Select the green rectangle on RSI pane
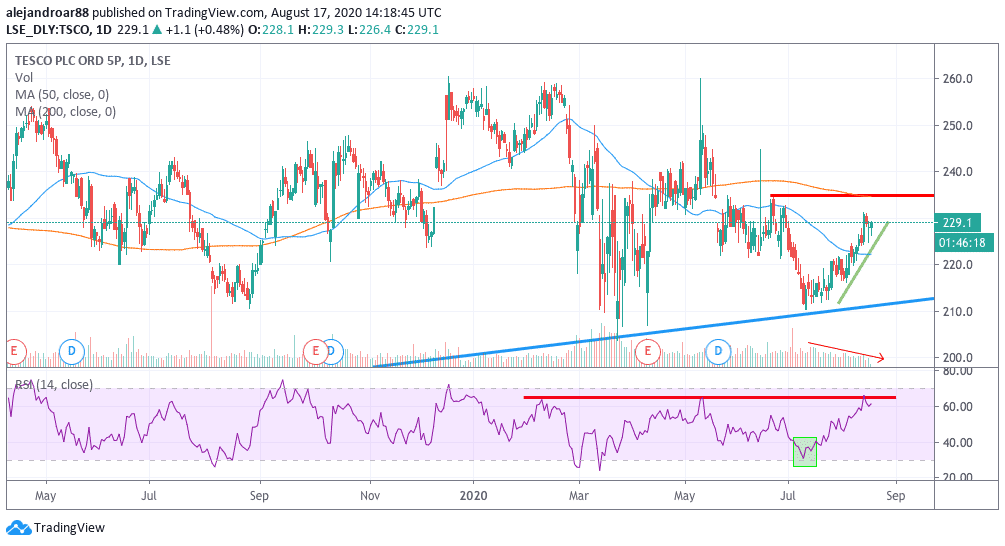Image resolution: width=1005 pixels, height=546 pixels. pyautogui.click(x=805, y=452)
